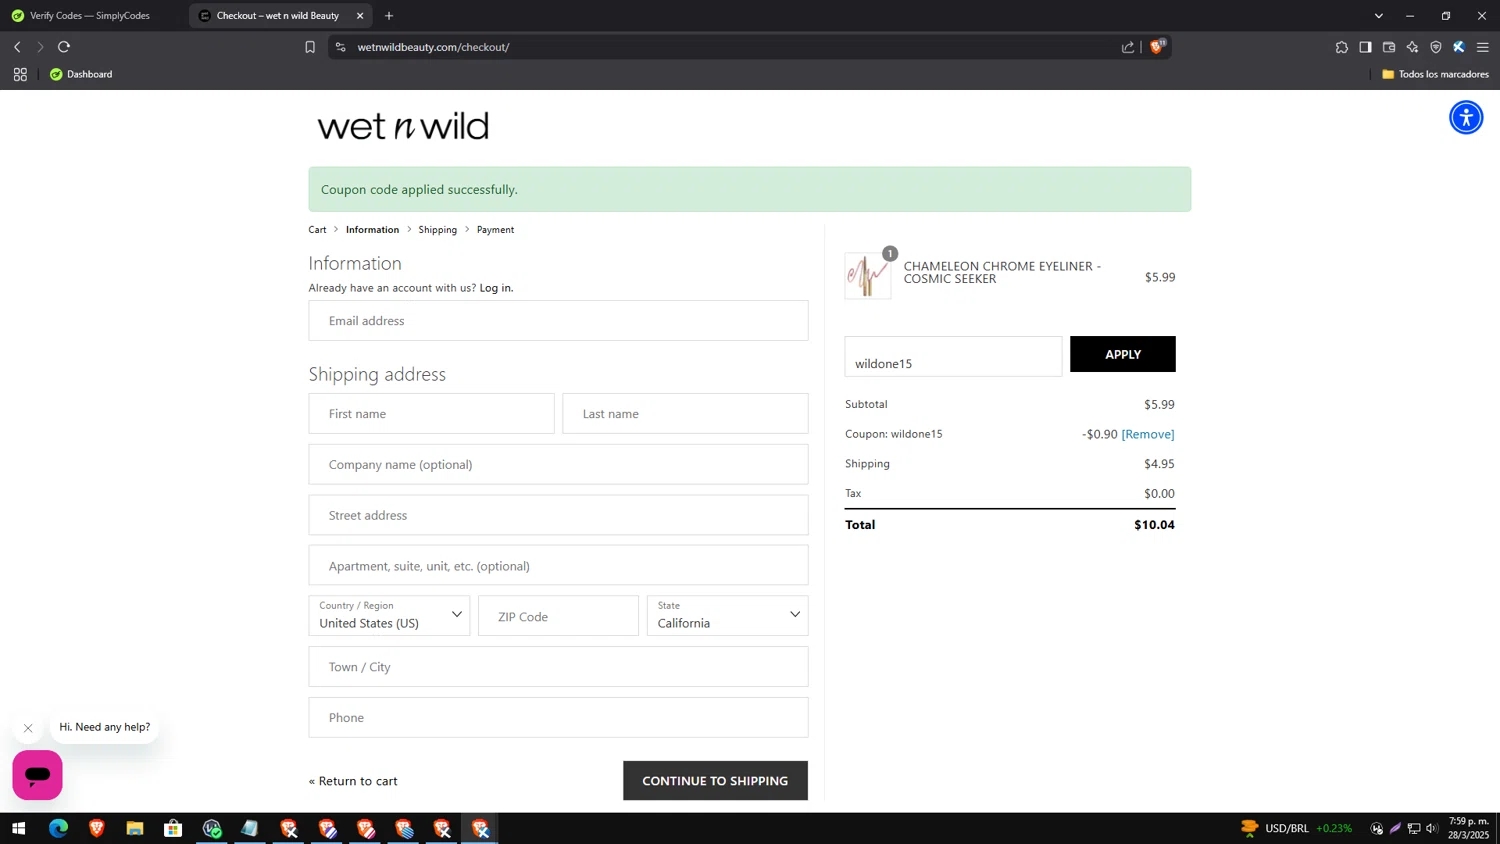
Task: Bookmark this page with the bookmark icon
Action: pyautogui.click(x=310, y=47)
